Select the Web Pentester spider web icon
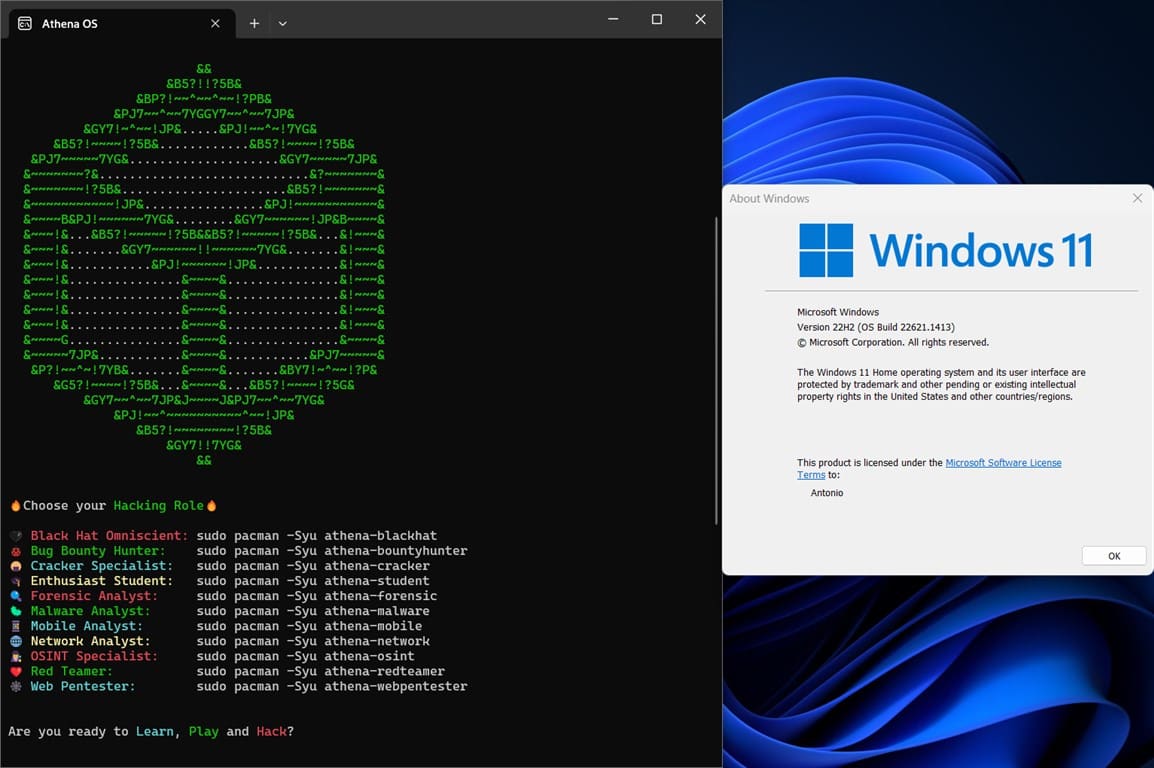This screenshot has height=768, width=1154. pos(17,686)
